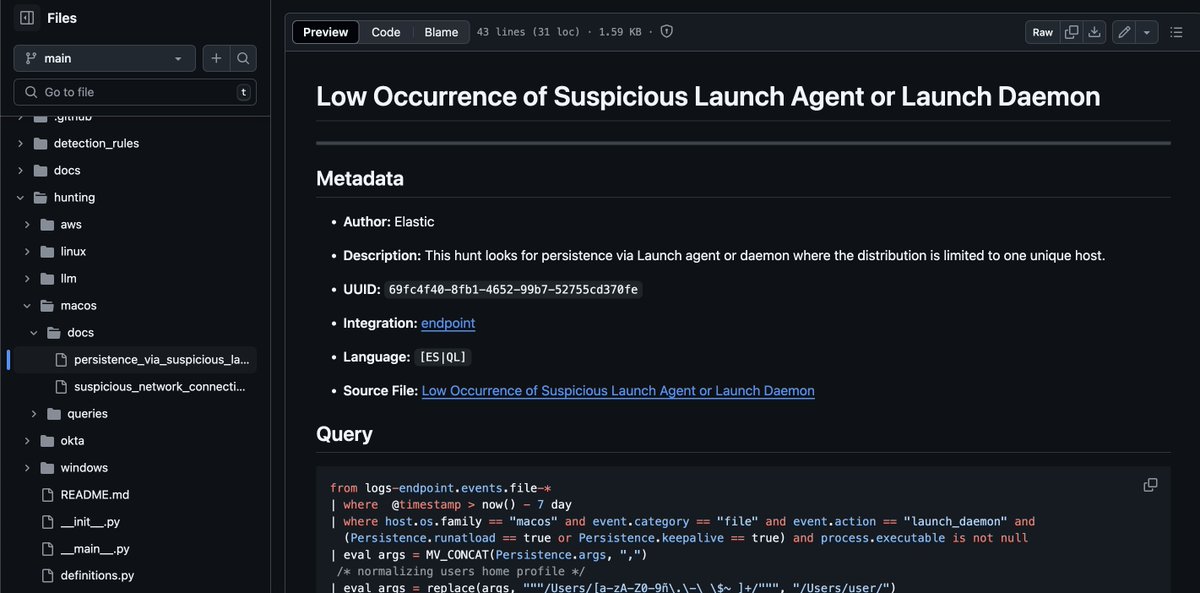
Task: Click the add file plus icon
Action: tap(215, 58)
